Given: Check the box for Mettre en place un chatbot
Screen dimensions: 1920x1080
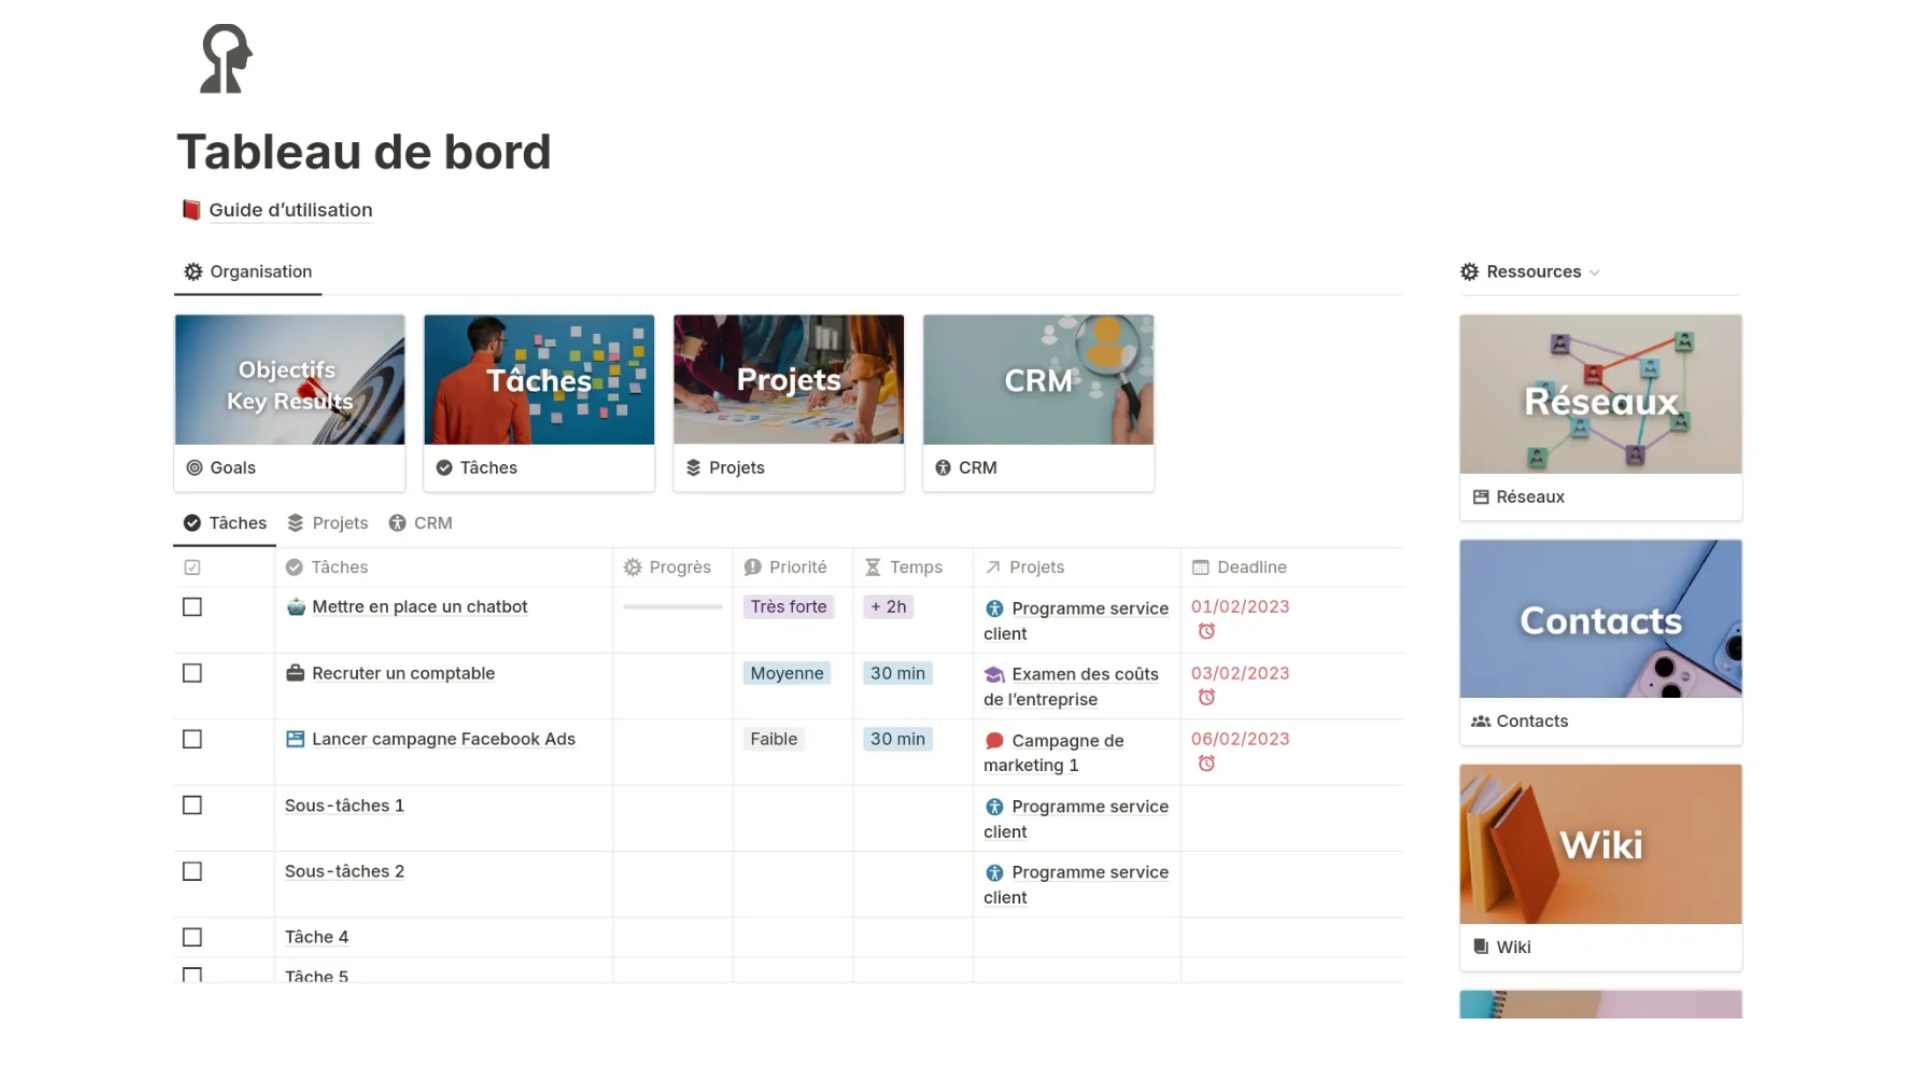Looking at the screenshot, I should 192,607.
